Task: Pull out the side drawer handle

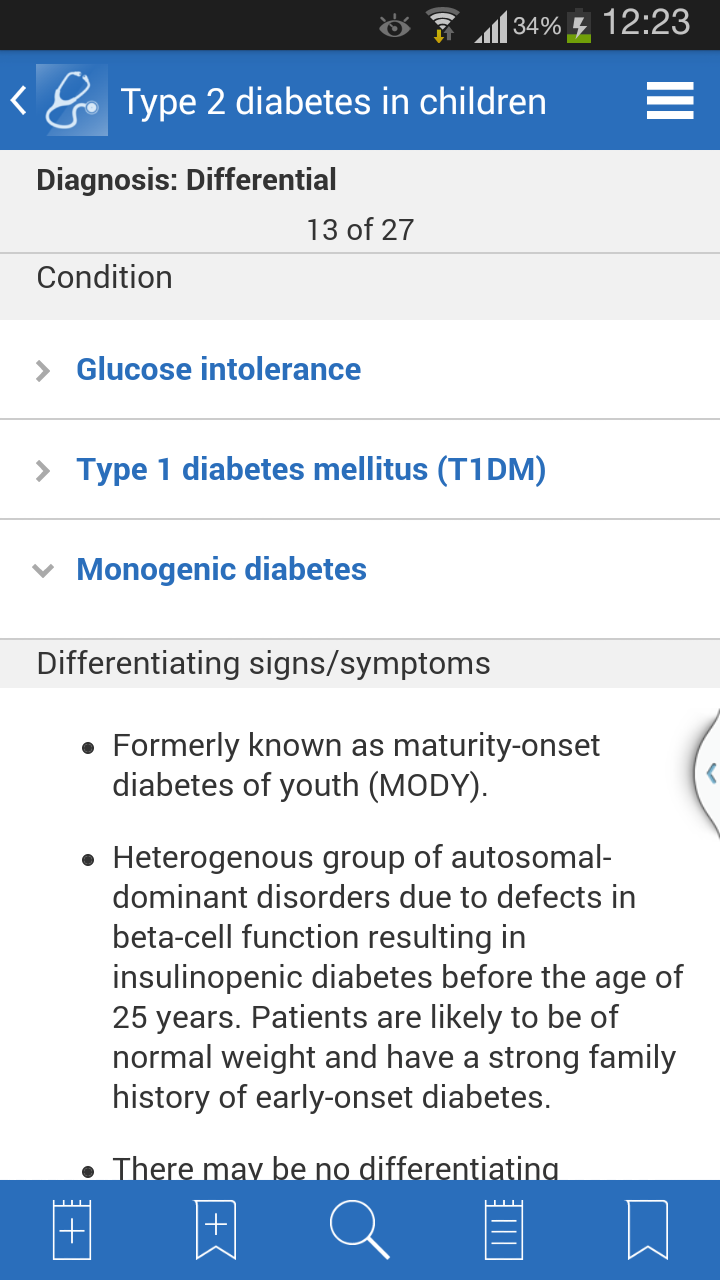Action: [708, 772]
